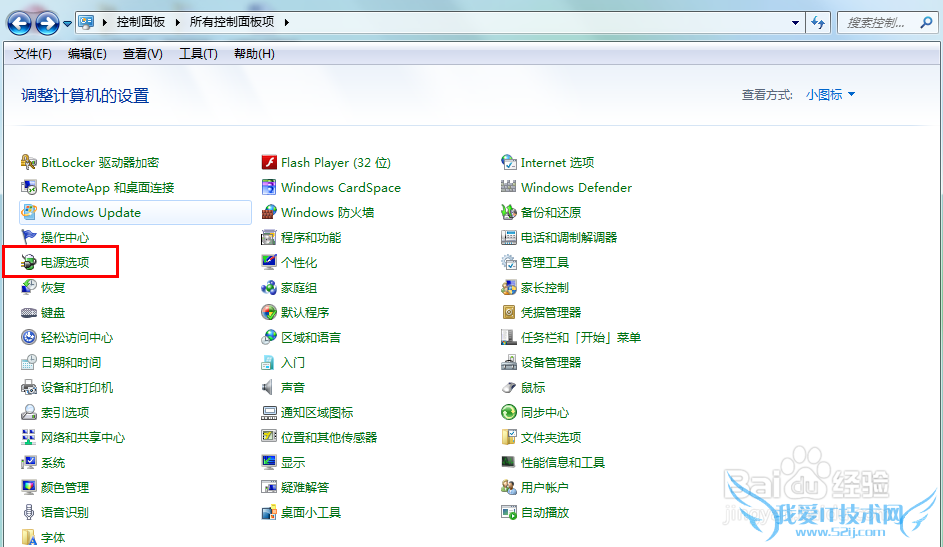Click the 操作中心 flag icon
Viewport: 943px width, 547px height.
pyautogui.click(x=28, y=237)
